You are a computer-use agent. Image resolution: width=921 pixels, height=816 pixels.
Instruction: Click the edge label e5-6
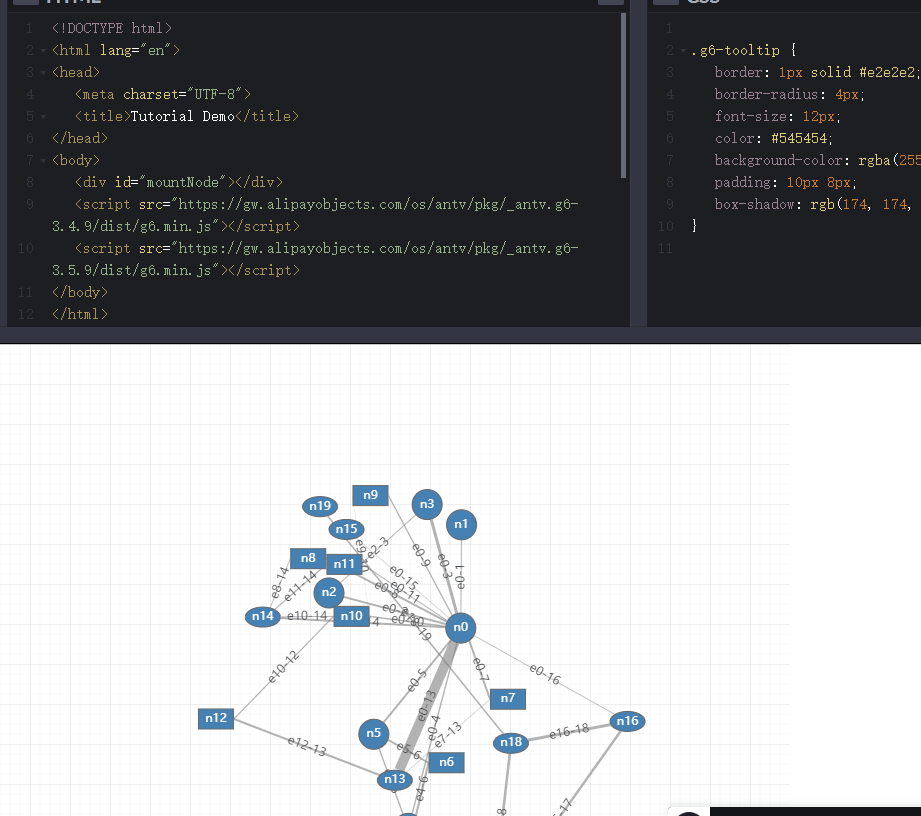click(409, 751)
